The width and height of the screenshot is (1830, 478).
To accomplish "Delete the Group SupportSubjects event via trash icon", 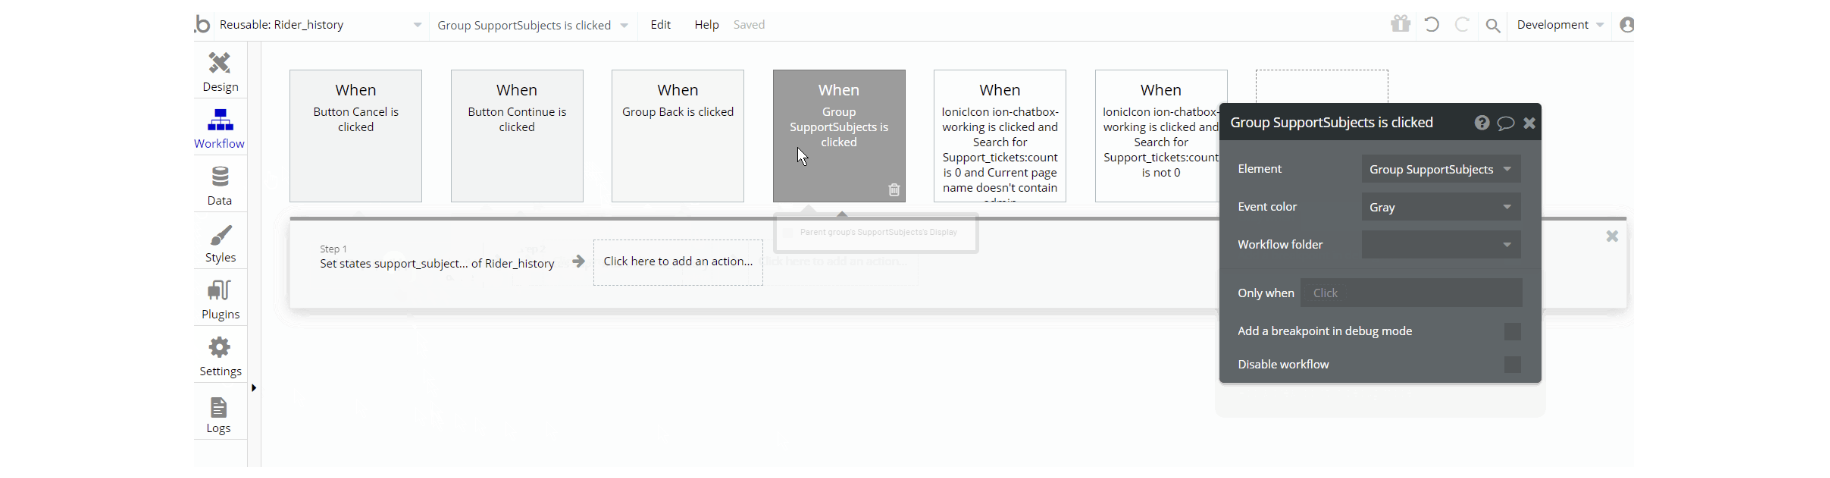I will (x=894, y=190).
